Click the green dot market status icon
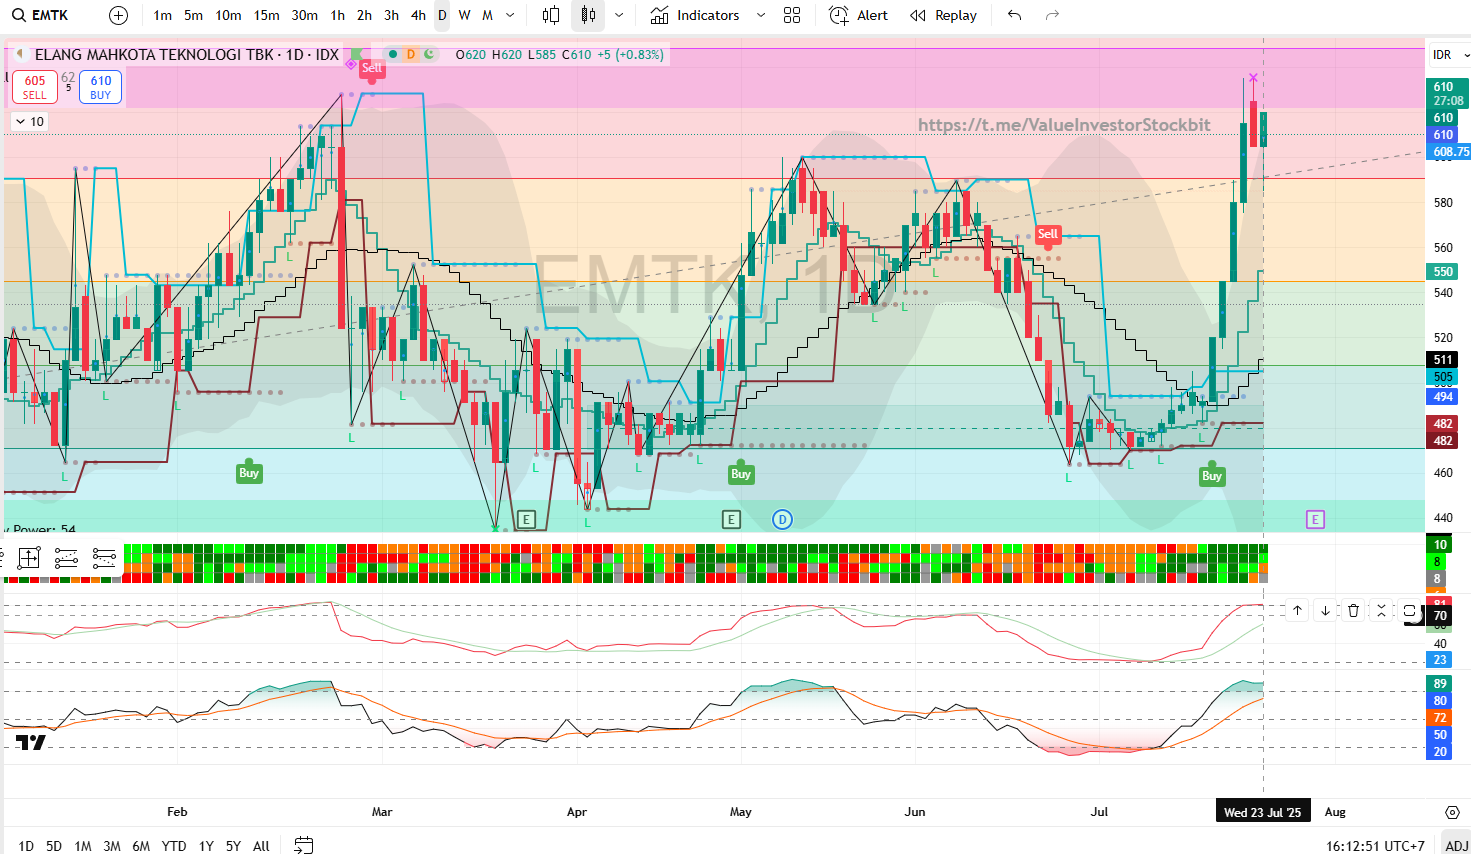Screen dimensions: 1471x854 (393, 54)
